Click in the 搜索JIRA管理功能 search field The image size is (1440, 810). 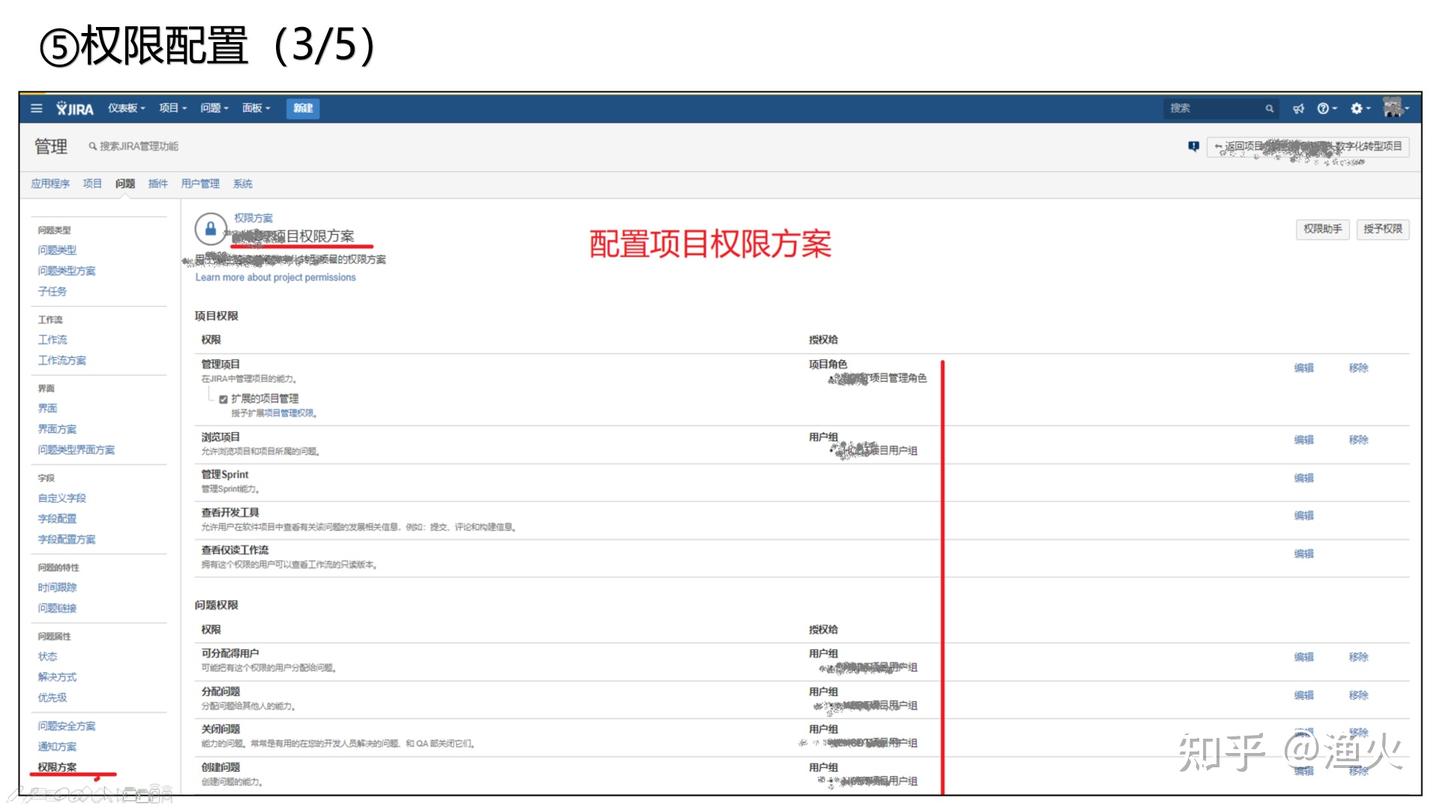[138, 147]
